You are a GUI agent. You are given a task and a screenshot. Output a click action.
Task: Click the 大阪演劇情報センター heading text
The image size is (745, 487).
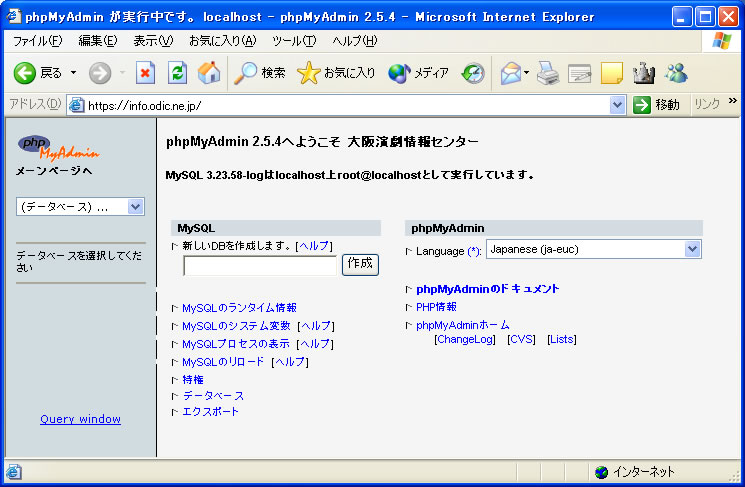(413, 142)
